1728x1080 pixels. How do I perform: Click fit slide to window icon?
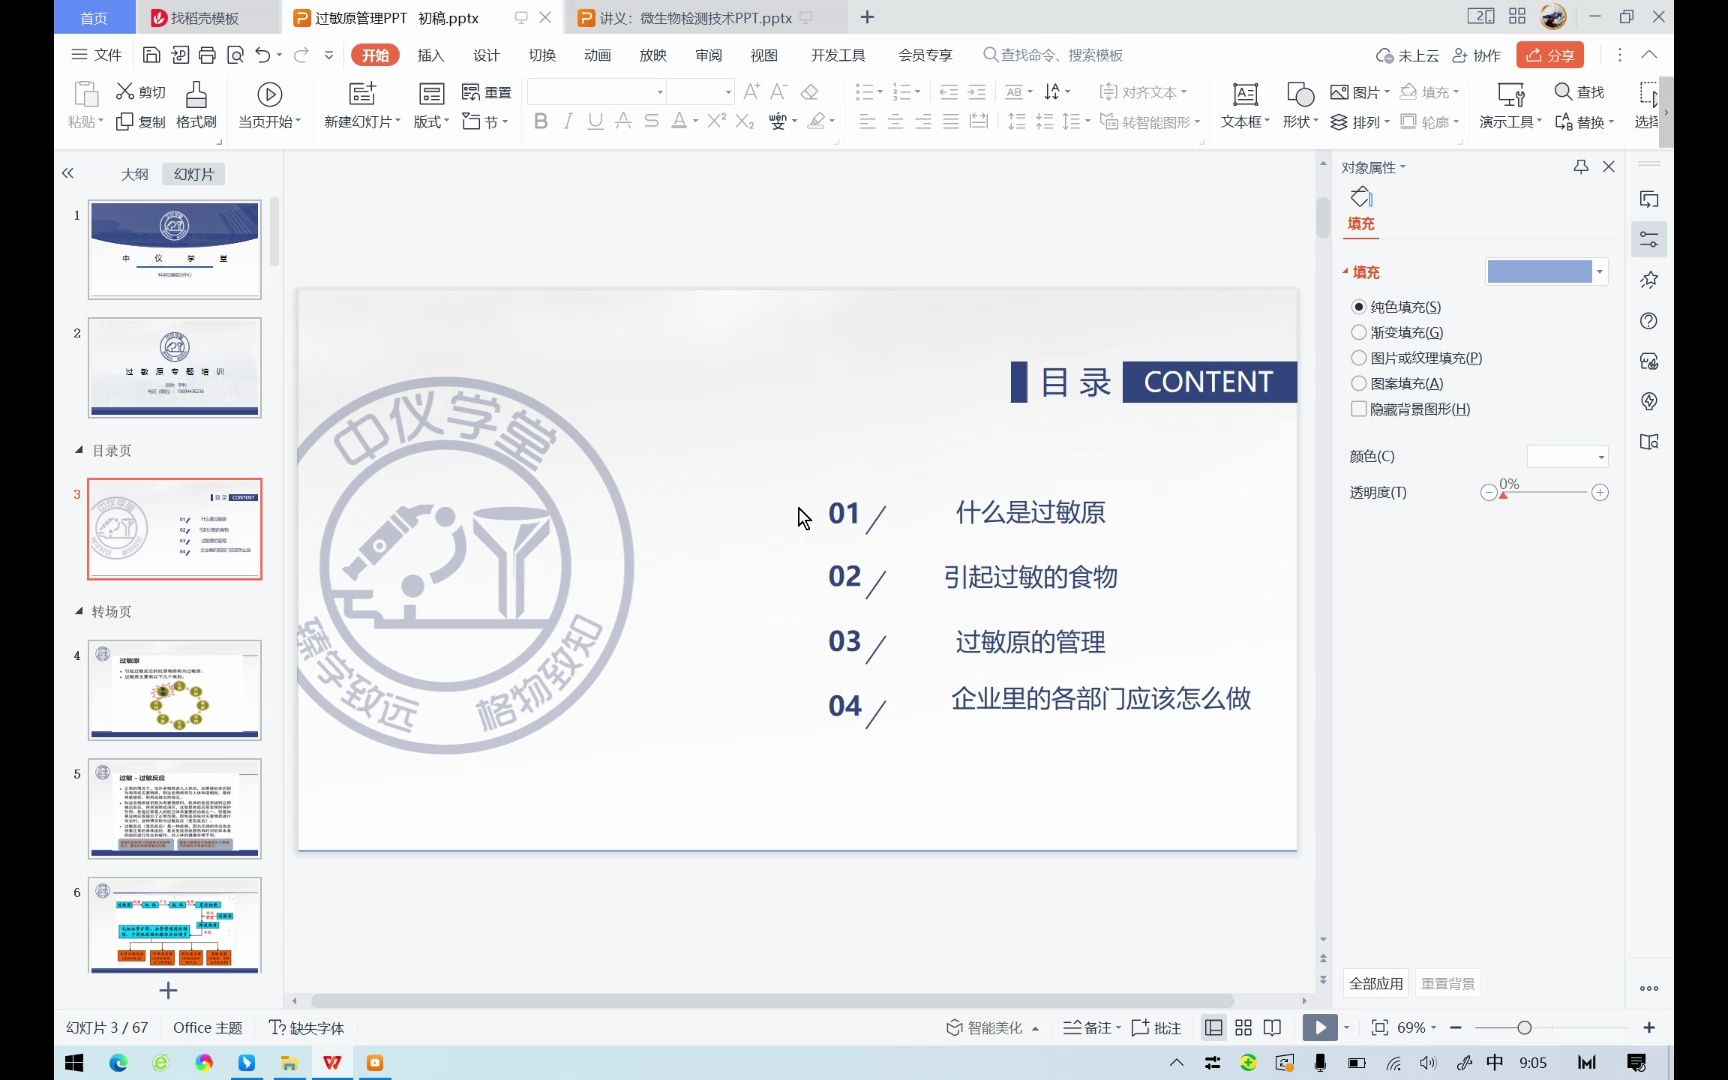1380,1027
